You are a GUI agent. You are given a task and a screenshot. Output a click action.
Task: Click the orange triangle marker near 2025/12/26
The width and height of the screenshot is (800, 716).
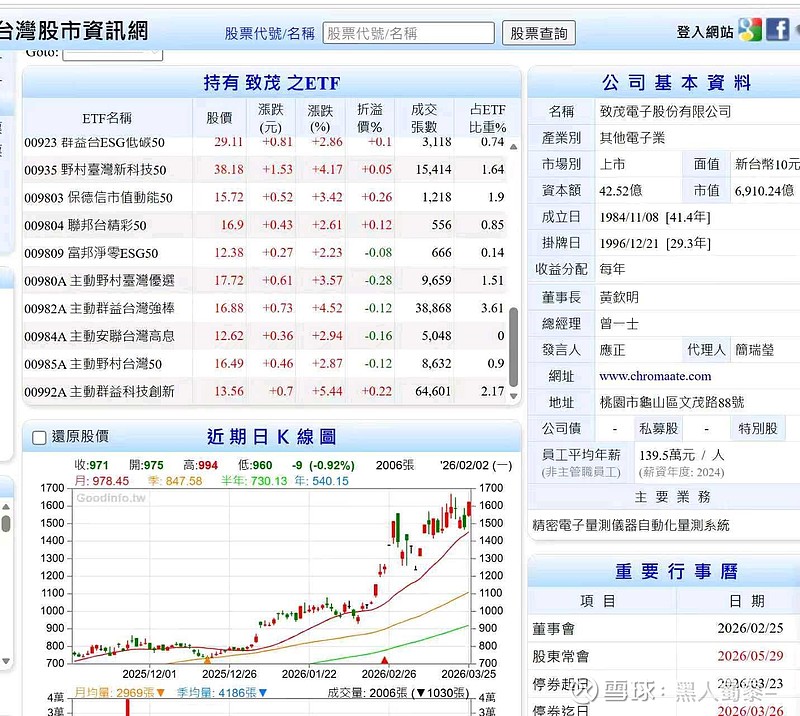tap(207, 660)
